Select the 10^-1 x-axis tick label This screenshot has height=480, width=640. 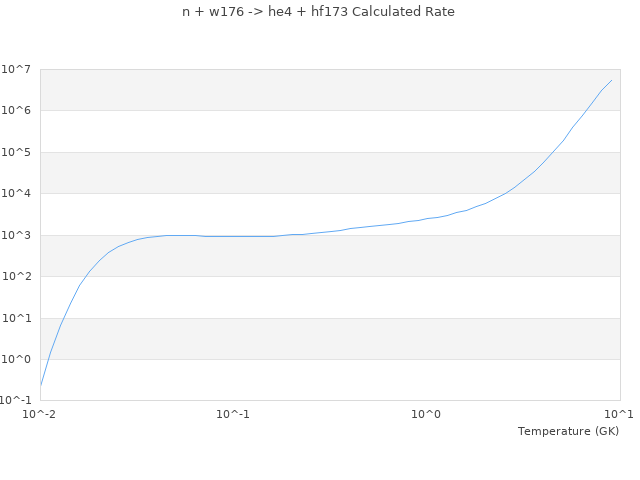(x=233, y=414)
